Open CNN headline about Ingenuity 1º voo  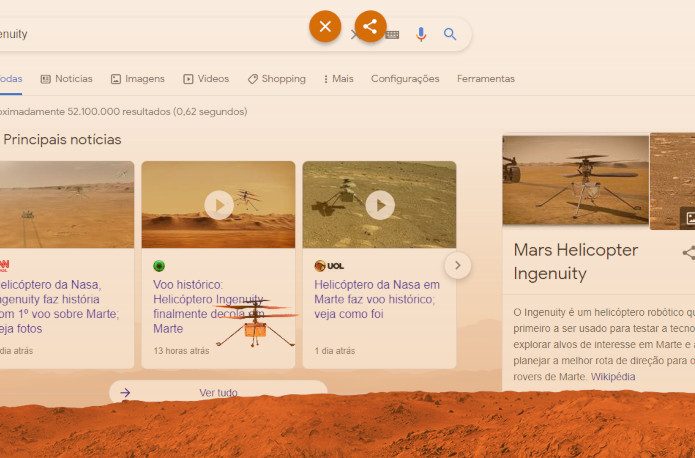[59, 306]
